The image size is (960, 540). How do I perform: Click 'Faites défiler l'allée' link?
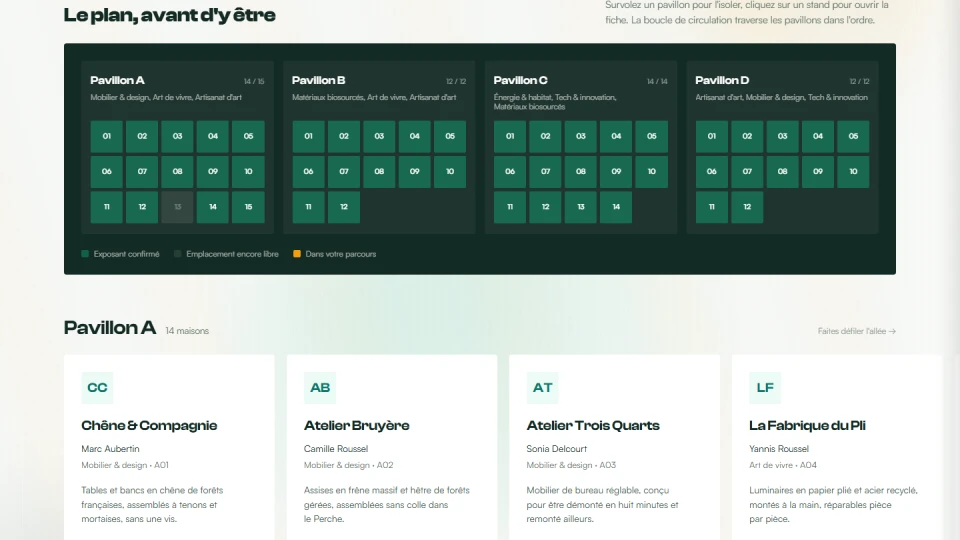[x=857, y=331]
